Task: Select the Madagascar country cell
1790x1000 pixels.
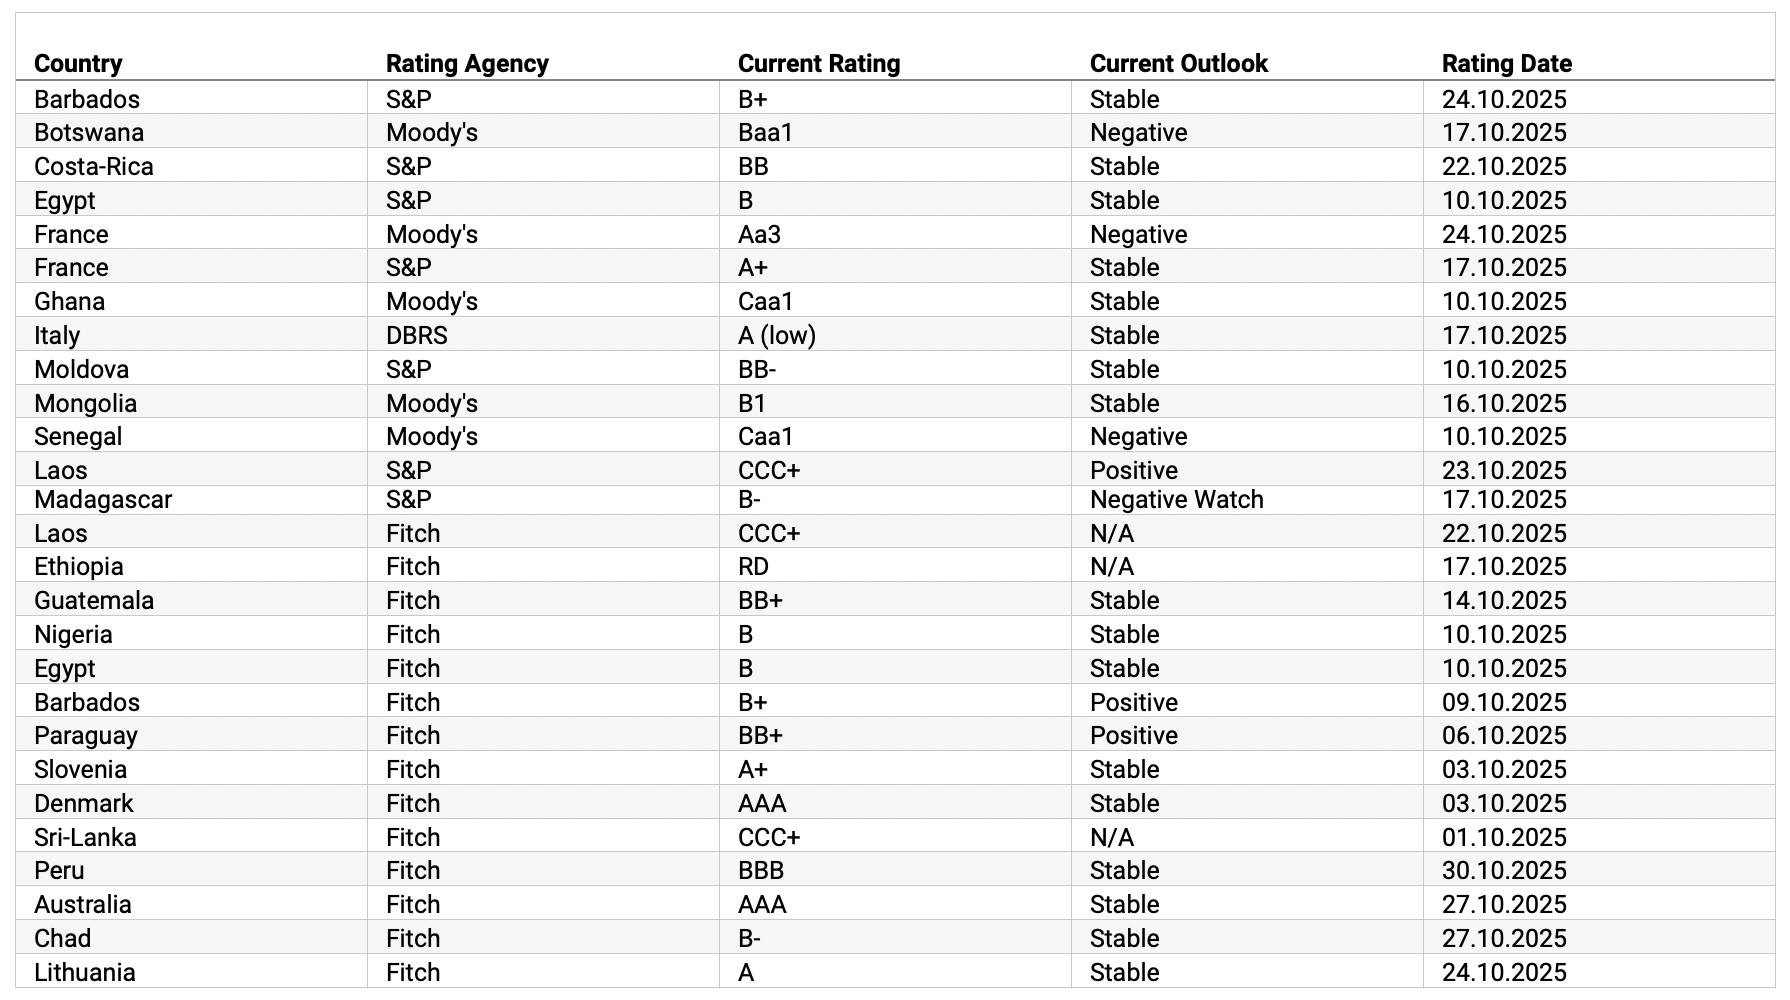Action: [103, 500]
